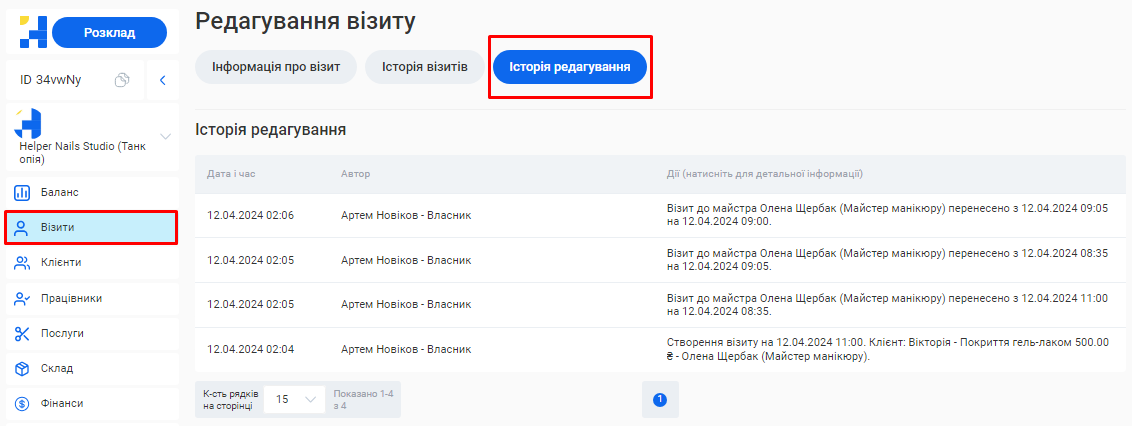This screenshot has height=426, width=1132.
Task: Copy the ID 34vwNy with copy icon
Action: (122, 80)
